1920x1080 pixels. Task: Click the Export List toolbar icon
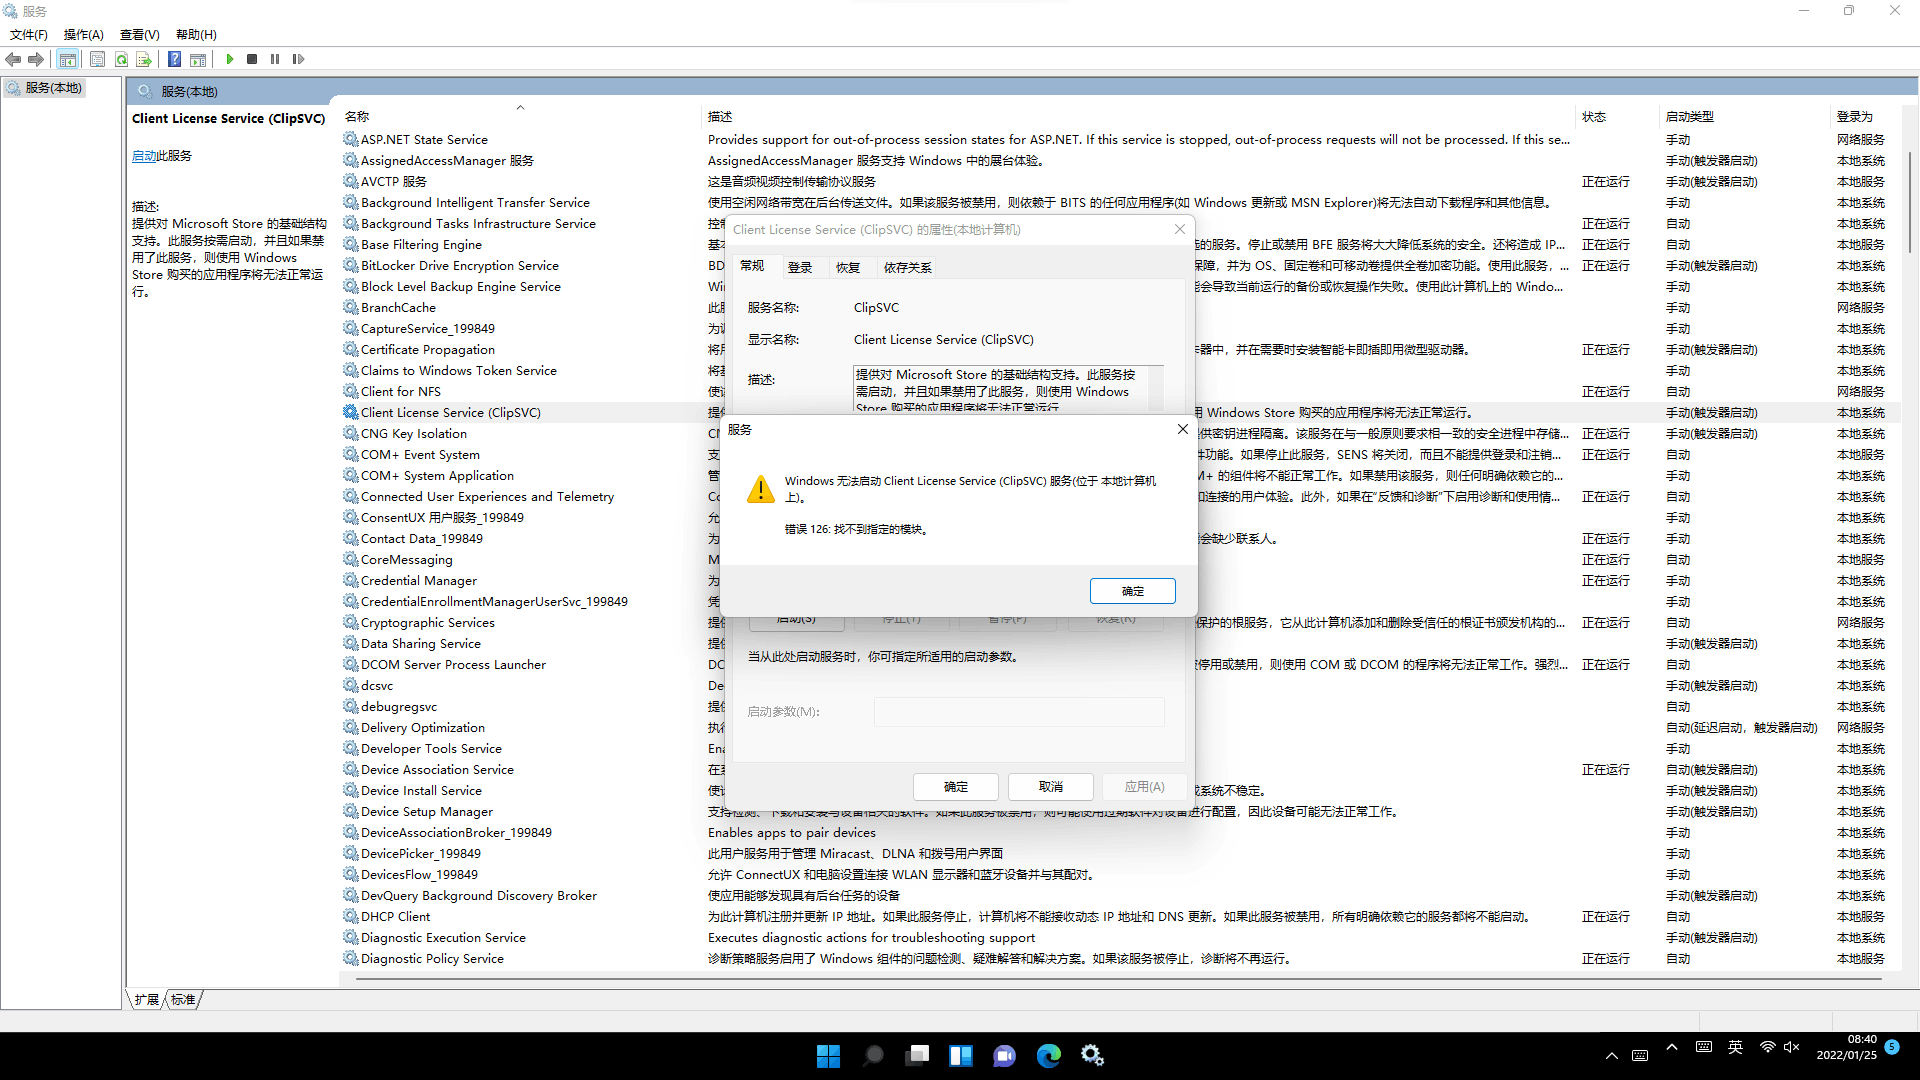(x=144, y=59)
